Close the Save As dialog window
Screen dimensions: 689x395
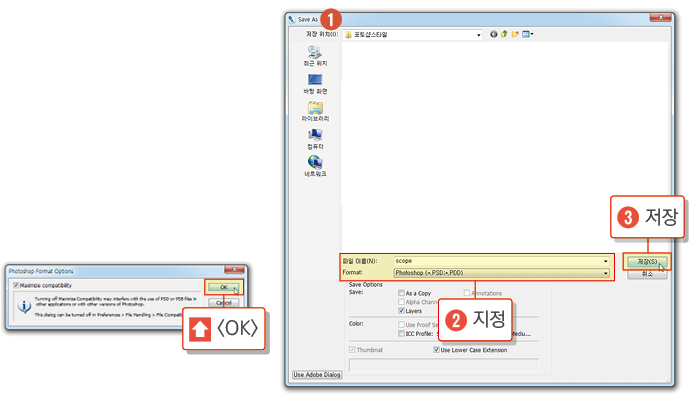pyautogui.click(x=660, y=18)
